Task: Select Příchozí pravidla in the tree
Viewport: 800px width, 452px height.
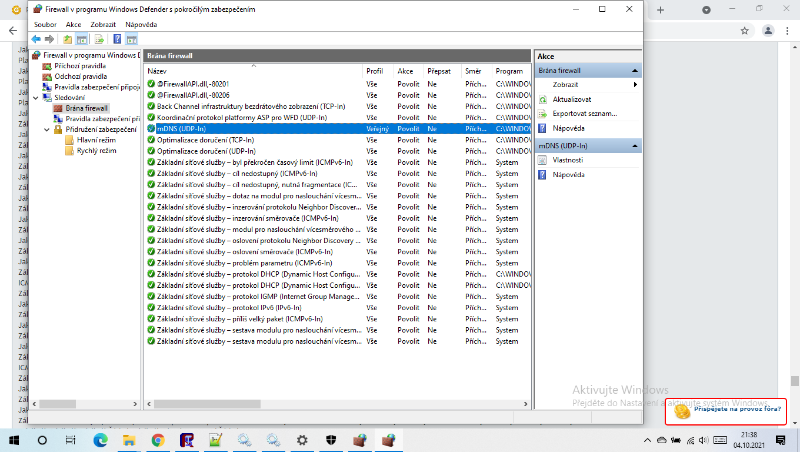Action: [80, 66]
